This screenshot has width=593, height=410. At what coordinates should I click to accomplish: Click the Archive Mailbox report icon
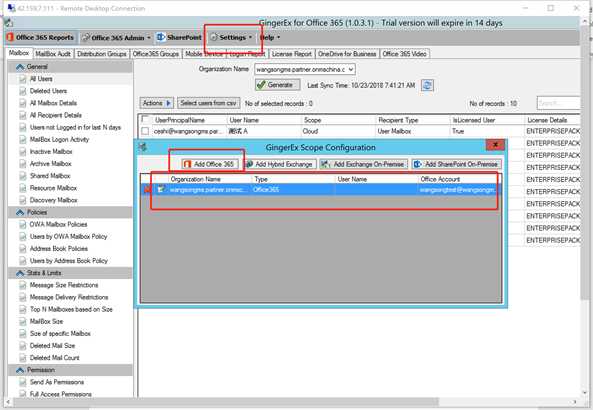pos(23,163)
